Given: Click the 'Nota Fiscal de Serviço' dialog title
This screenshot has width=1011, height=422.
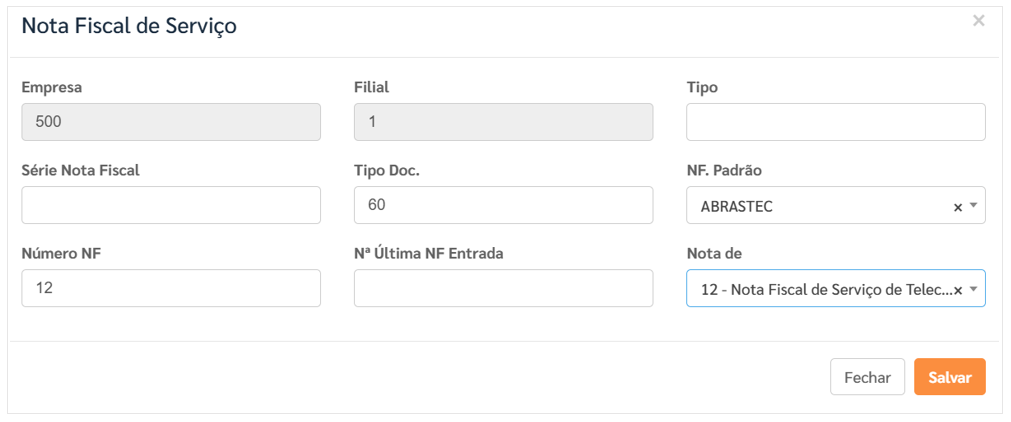Looking at the screenshot, I should click(129, 27).
